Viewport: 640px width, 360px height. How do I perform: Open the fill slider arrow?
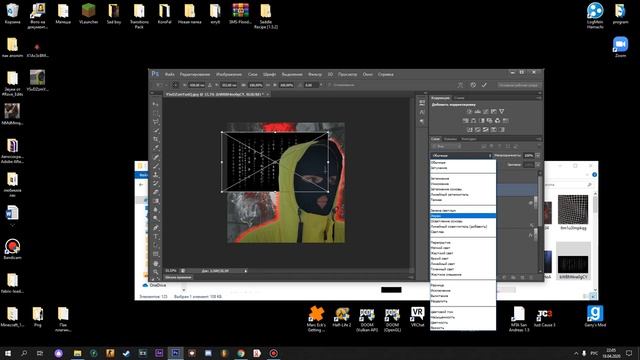click(538, 164)
